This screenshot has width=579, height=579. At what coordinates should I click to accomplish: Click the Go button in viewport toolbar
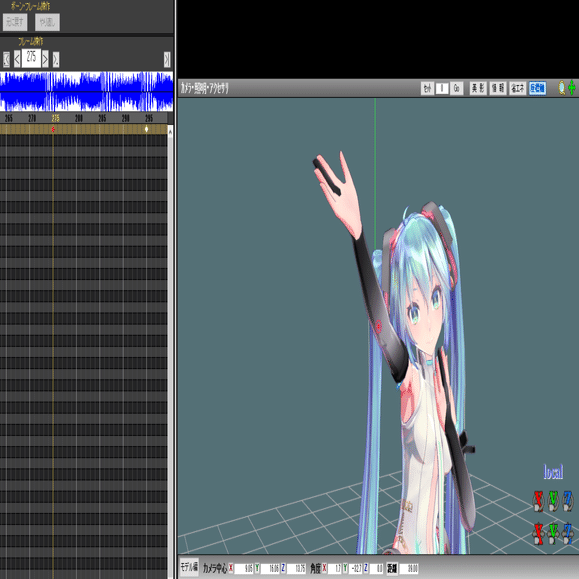point(456,88)
